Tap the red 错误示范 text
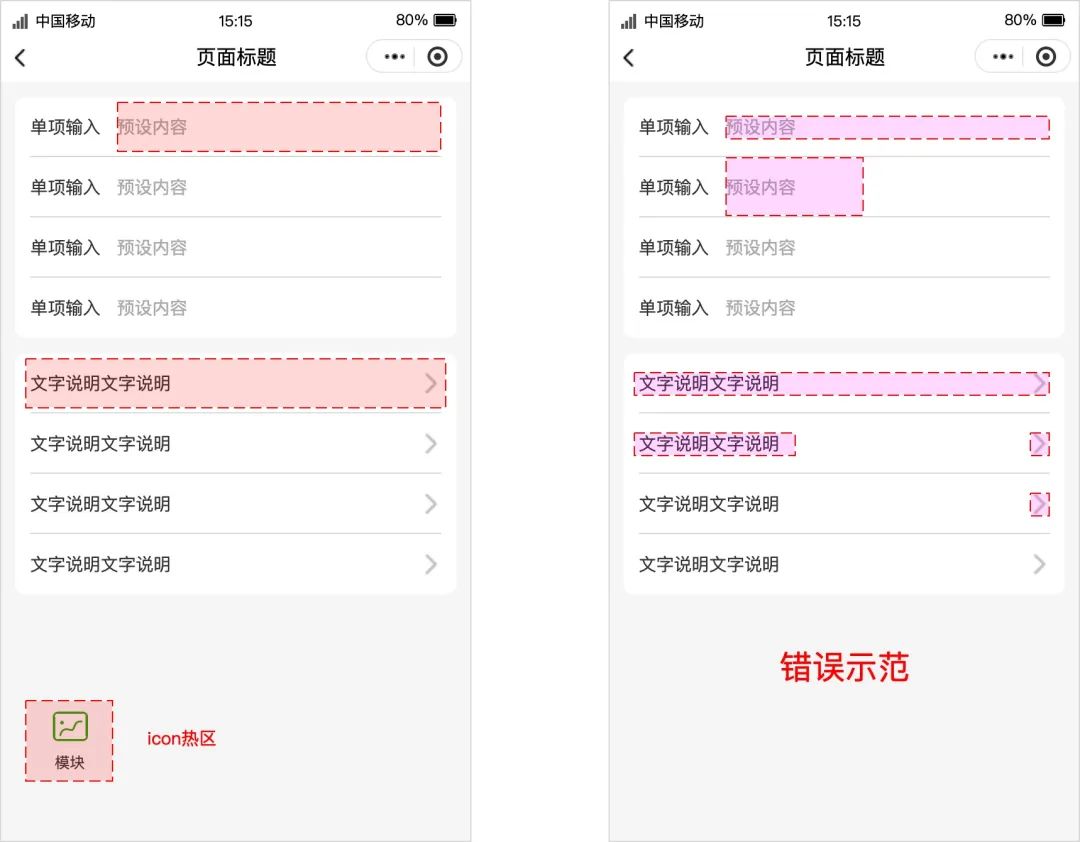1080x842 pixels. [842, 668]
